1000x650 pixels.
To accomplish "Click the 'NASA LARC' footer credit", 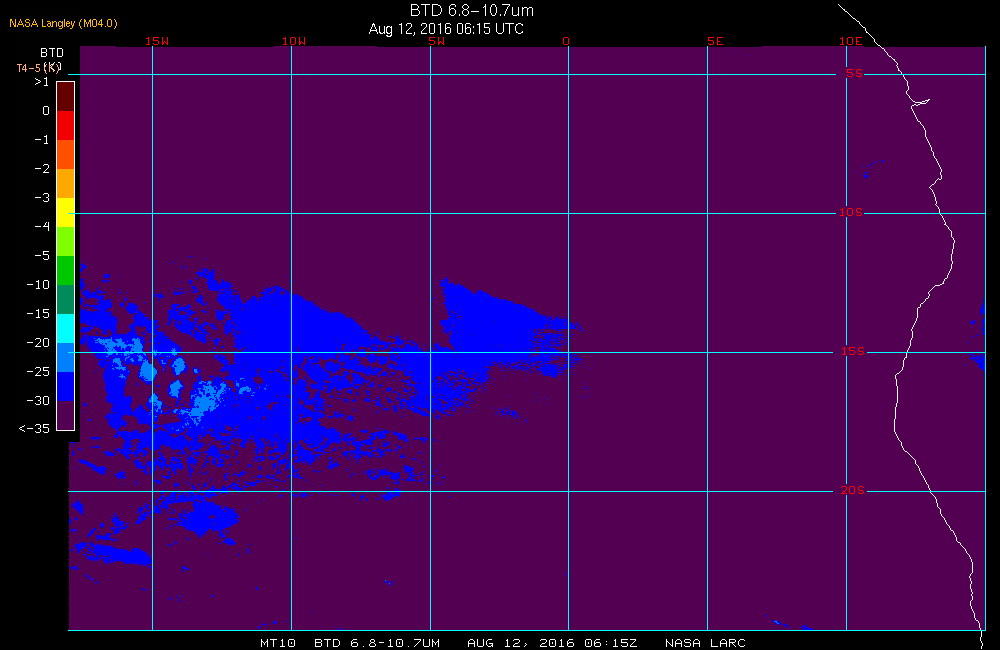I will [x=705, y=643].
